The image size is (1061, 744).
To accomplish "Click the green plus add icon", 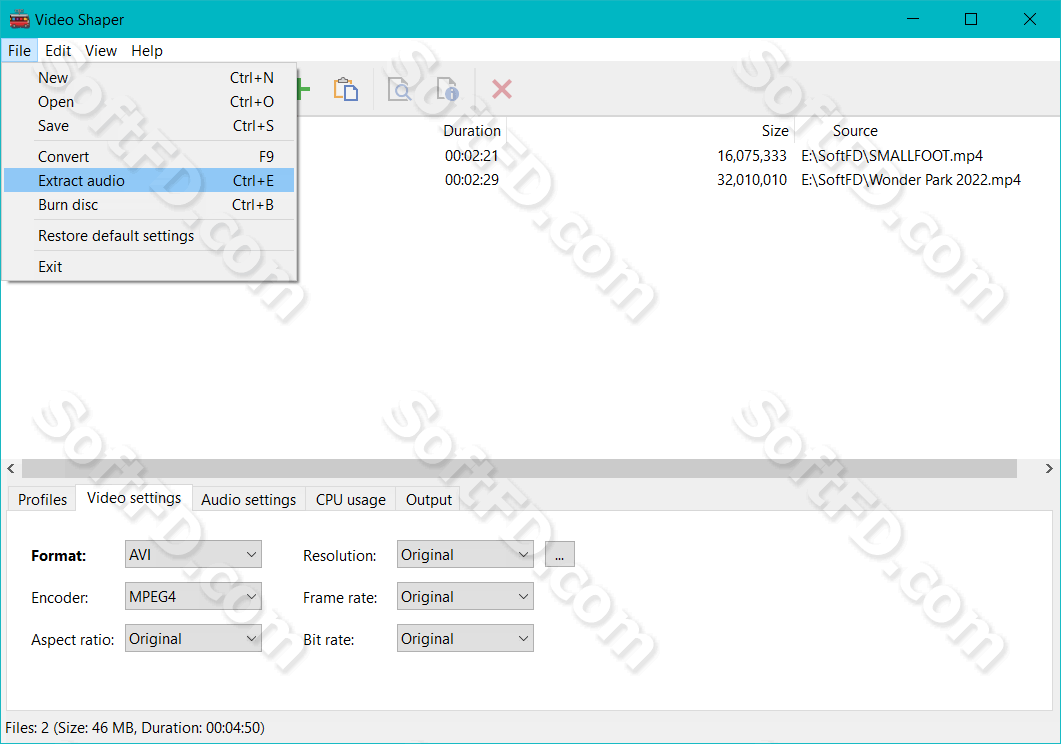I will click(x=304, y=89).
